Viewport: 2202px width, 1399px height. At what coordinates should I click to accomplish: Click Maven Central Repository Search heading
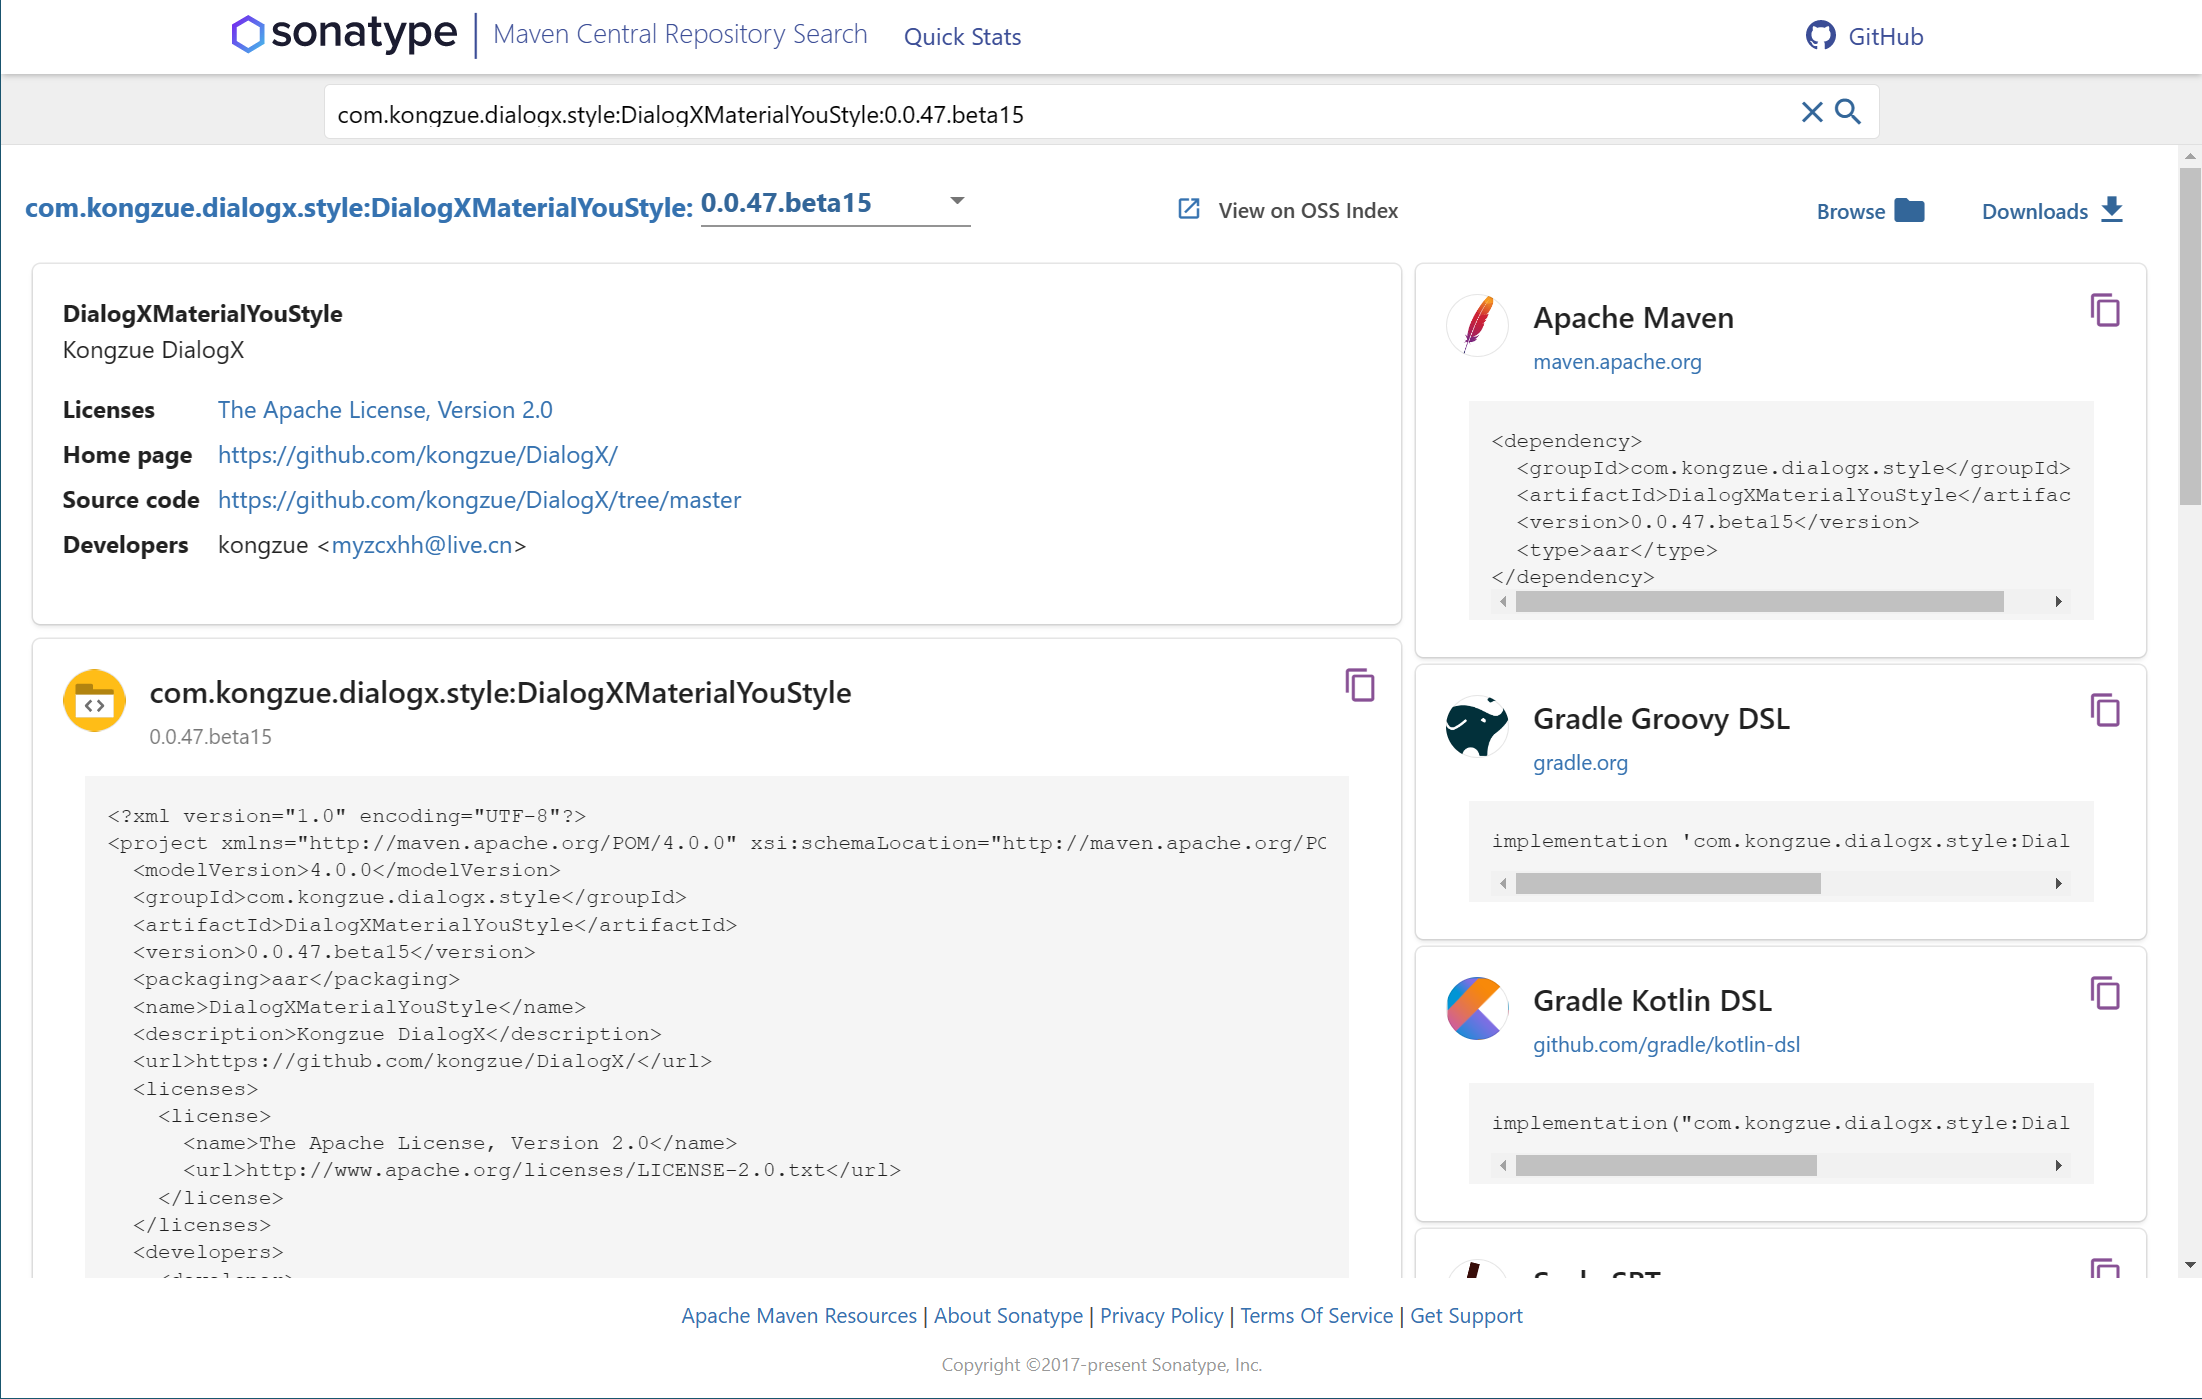pos(679,33)
